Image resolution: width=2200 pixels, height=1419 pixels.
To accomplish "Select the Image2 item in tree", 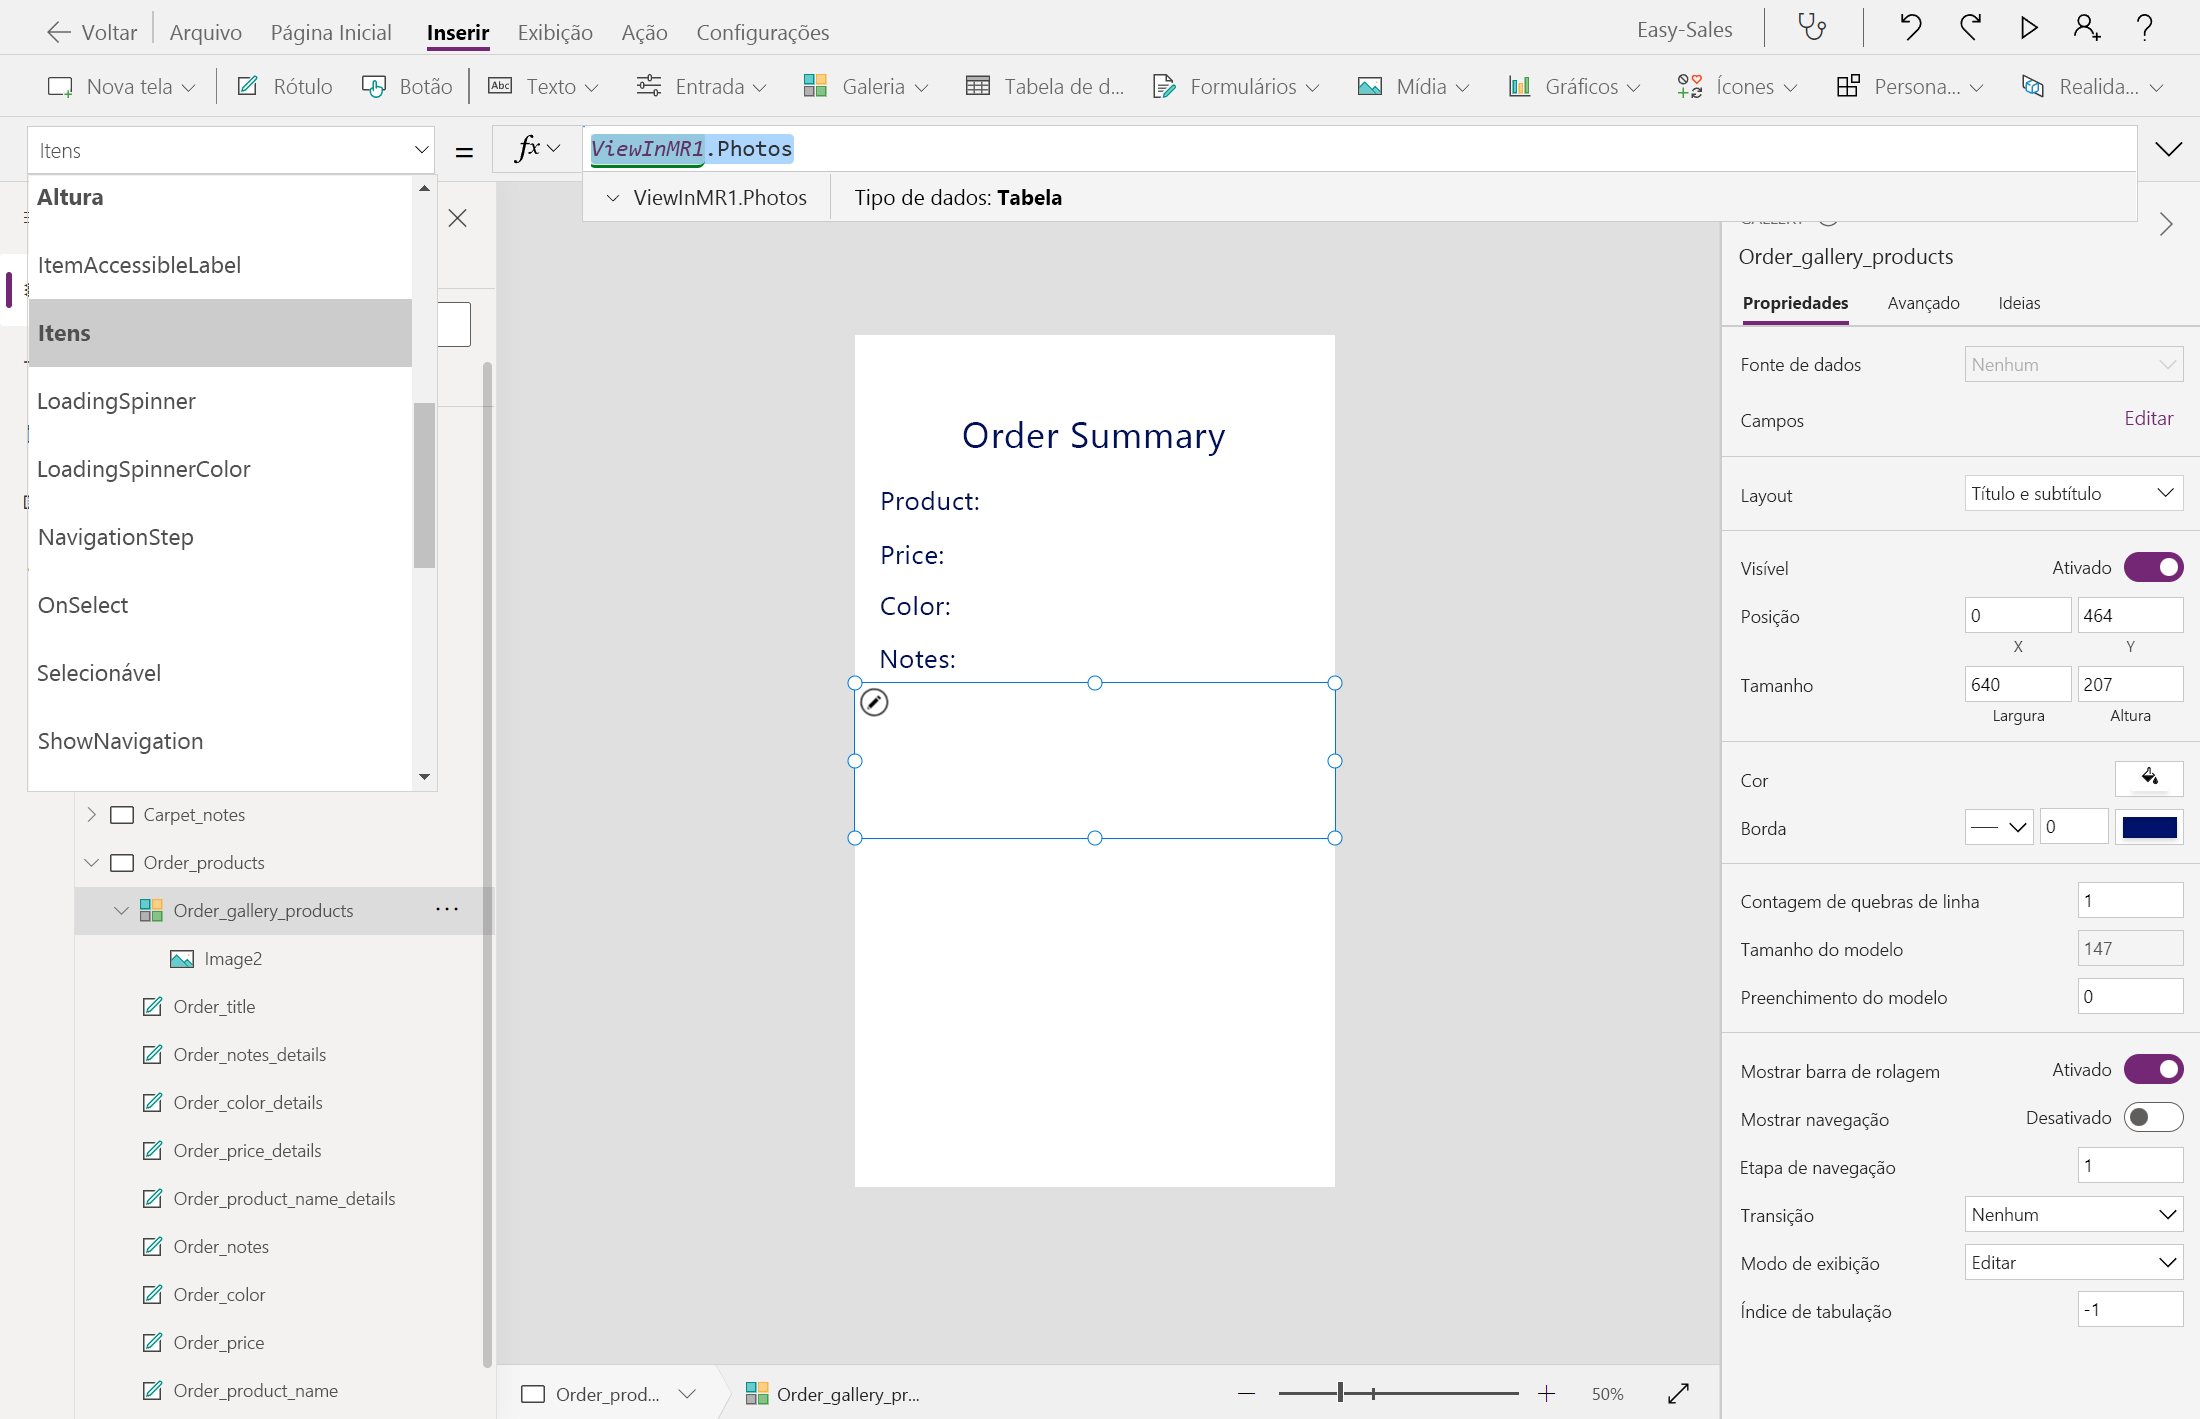I will [x=233, y=959].
